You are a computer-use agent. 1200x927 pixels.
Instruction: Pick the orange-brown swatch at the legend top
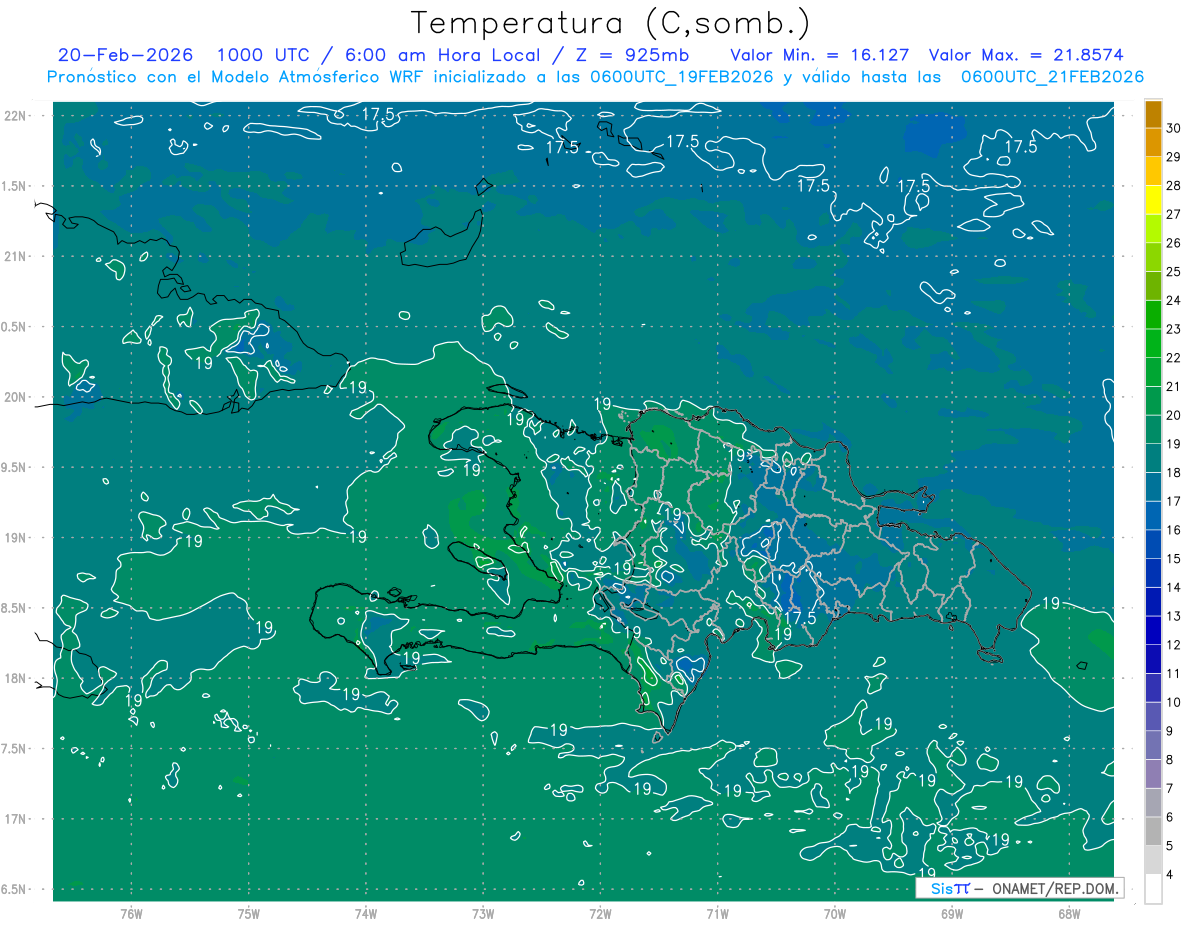coord(1153,114)
